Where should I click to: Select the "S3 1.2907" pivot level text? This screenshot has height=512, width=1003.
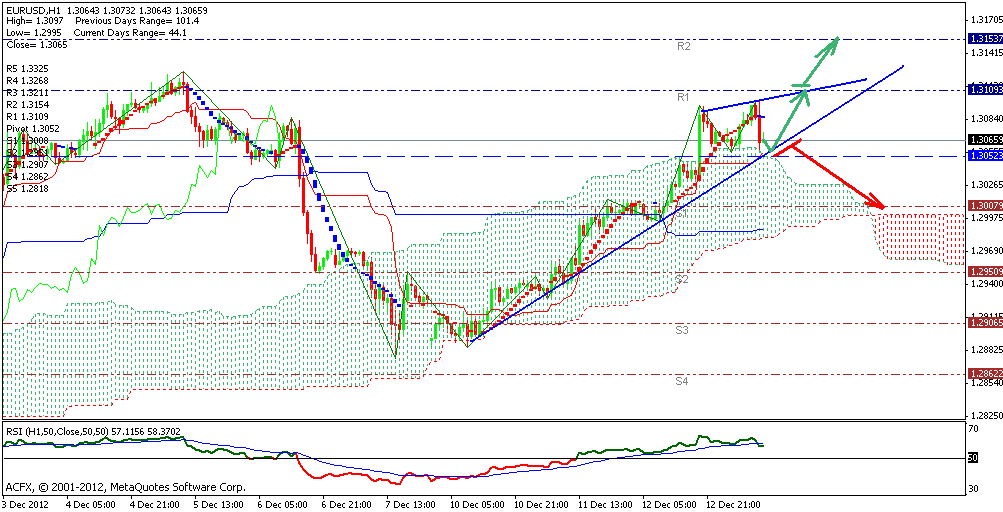[x=27, y=164]
